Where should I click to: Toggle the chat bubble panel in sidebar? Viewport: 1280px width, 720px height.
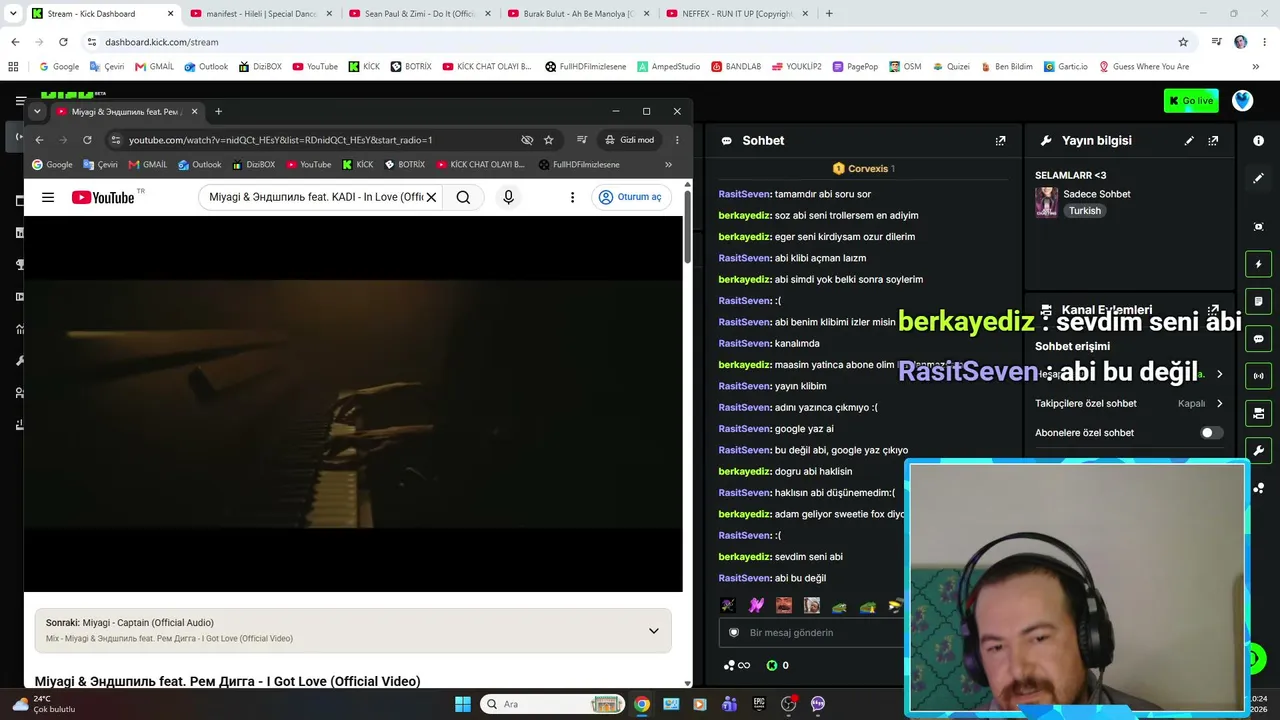(x=1258, y=339)
